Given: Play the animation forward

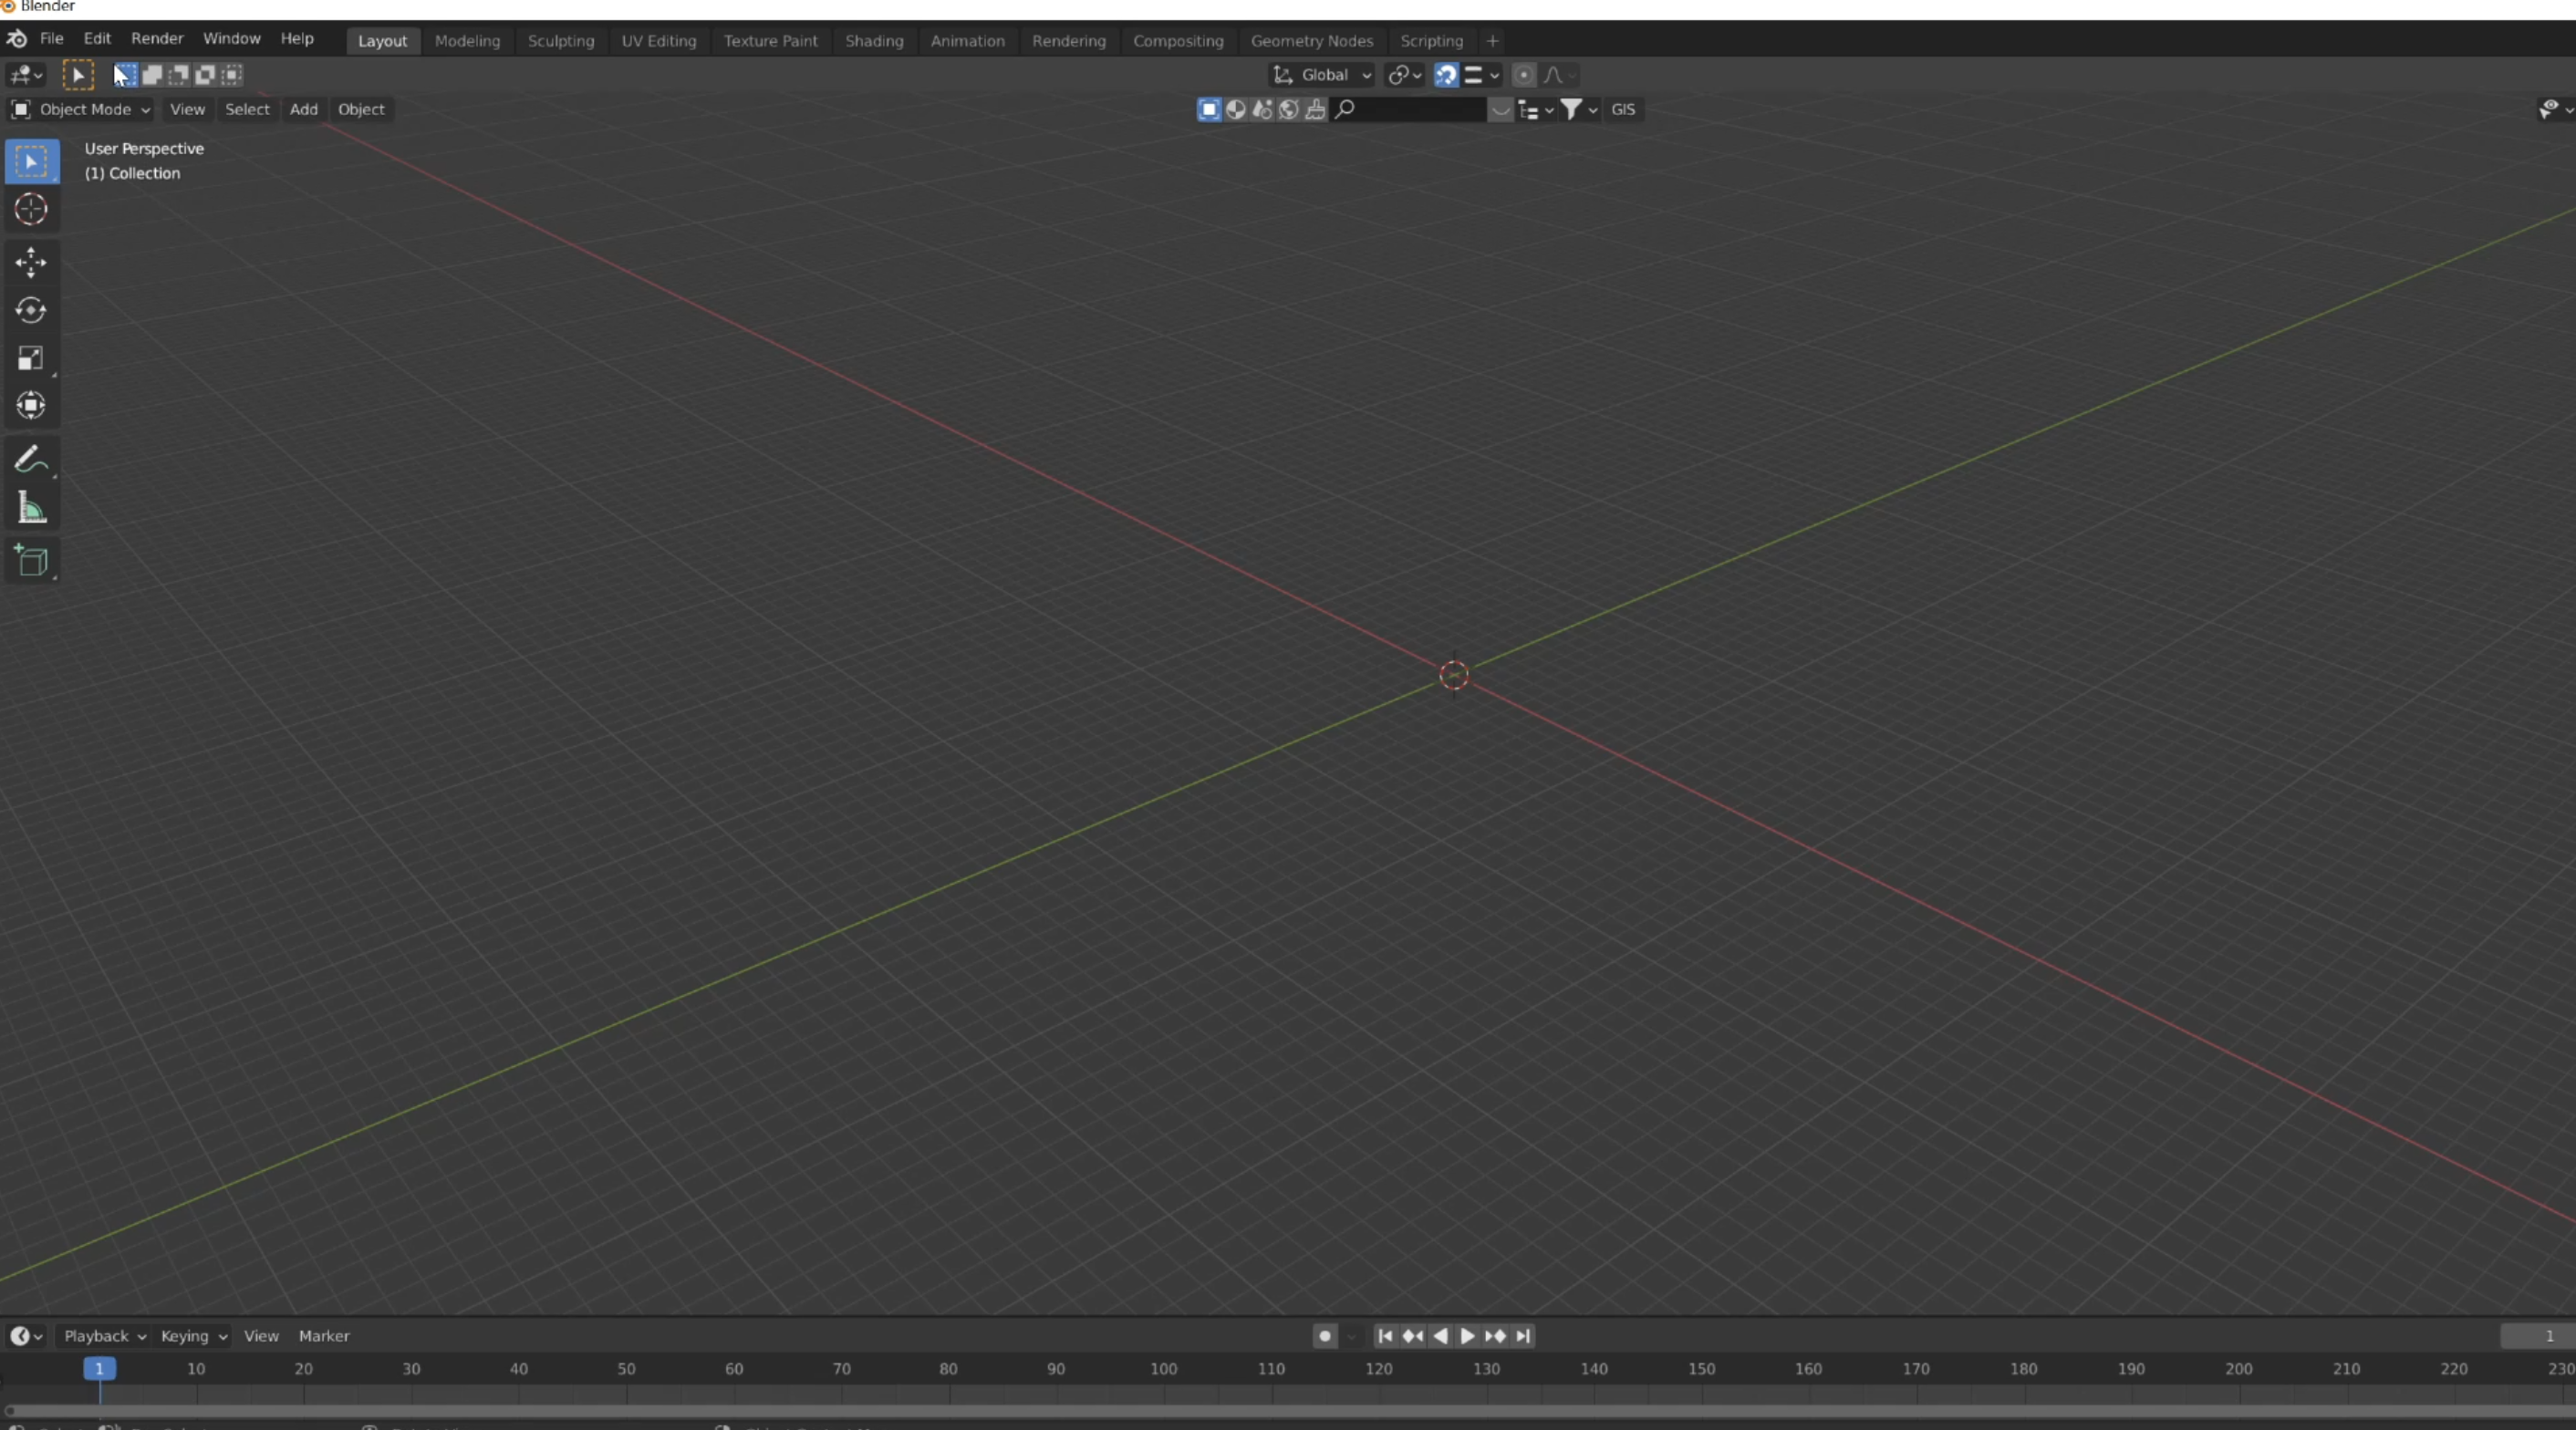Looking at the screenshot, I should point(1467,1336).
